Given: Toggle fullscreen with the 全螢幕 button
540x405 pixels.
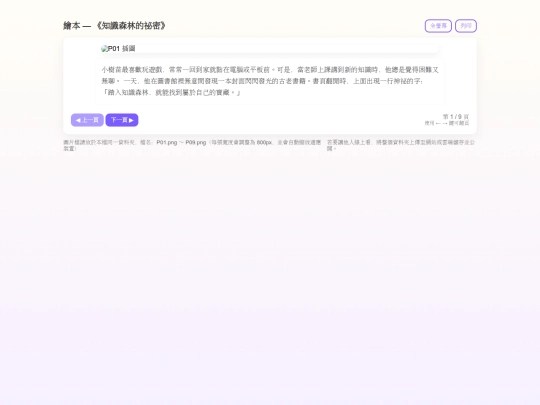Looking at the screenshot, I should (x=438, y=26).
